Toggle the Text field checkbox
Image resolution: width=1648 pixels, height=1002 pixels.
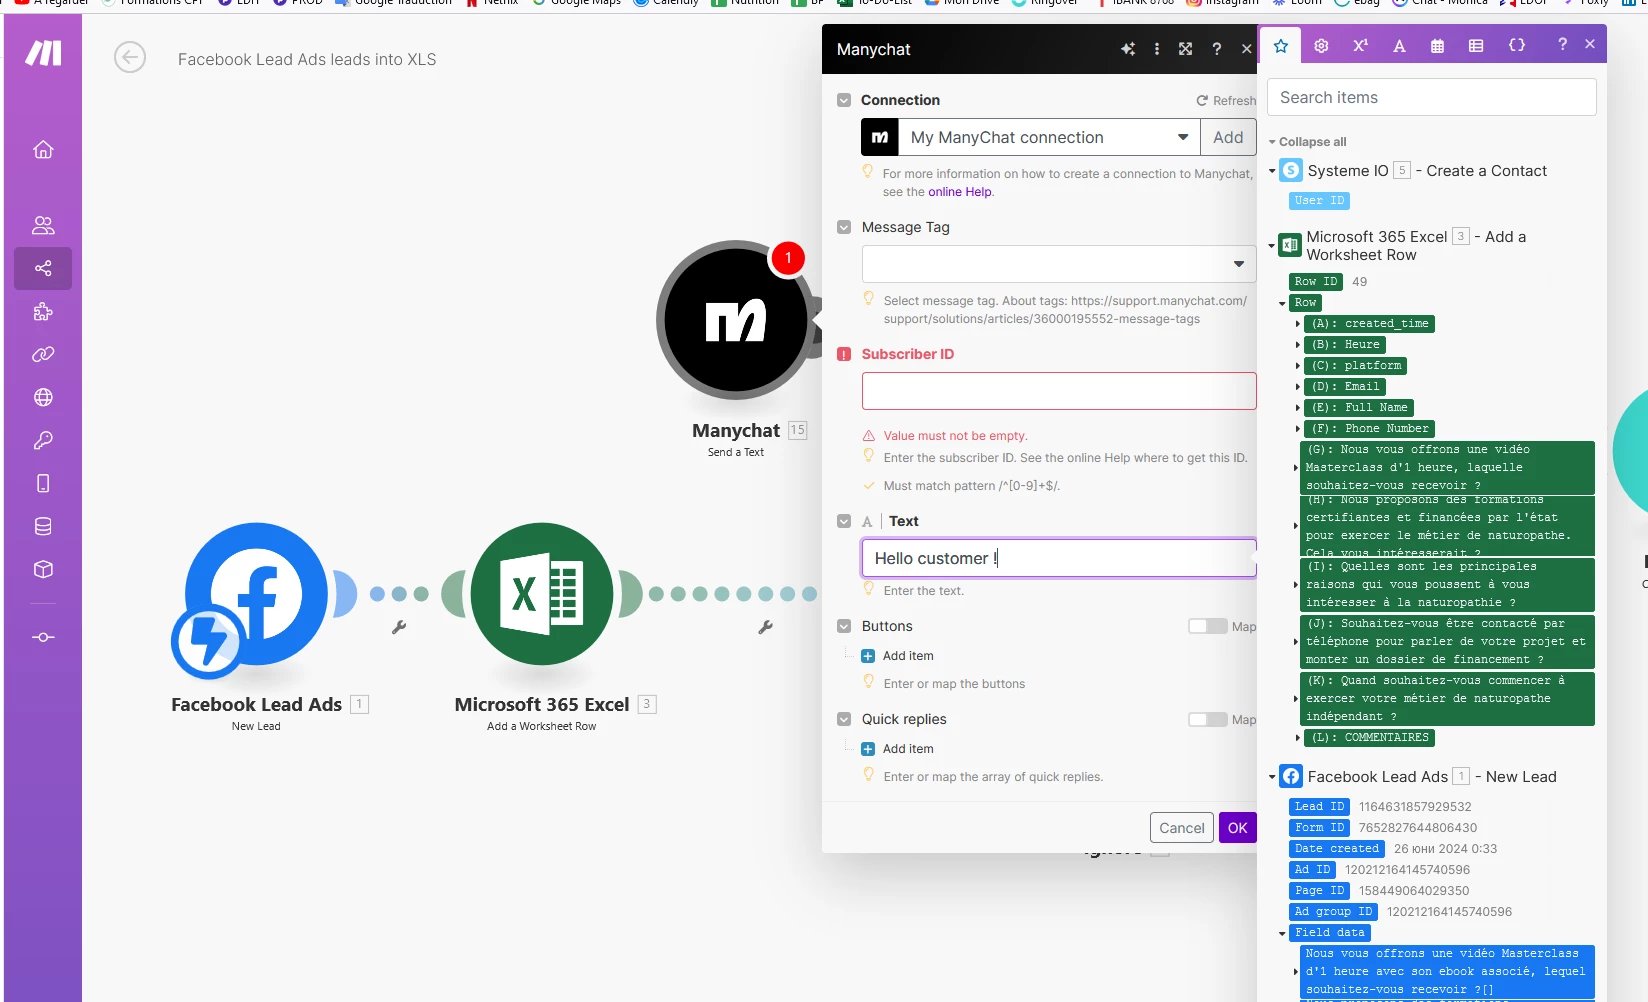844,521
